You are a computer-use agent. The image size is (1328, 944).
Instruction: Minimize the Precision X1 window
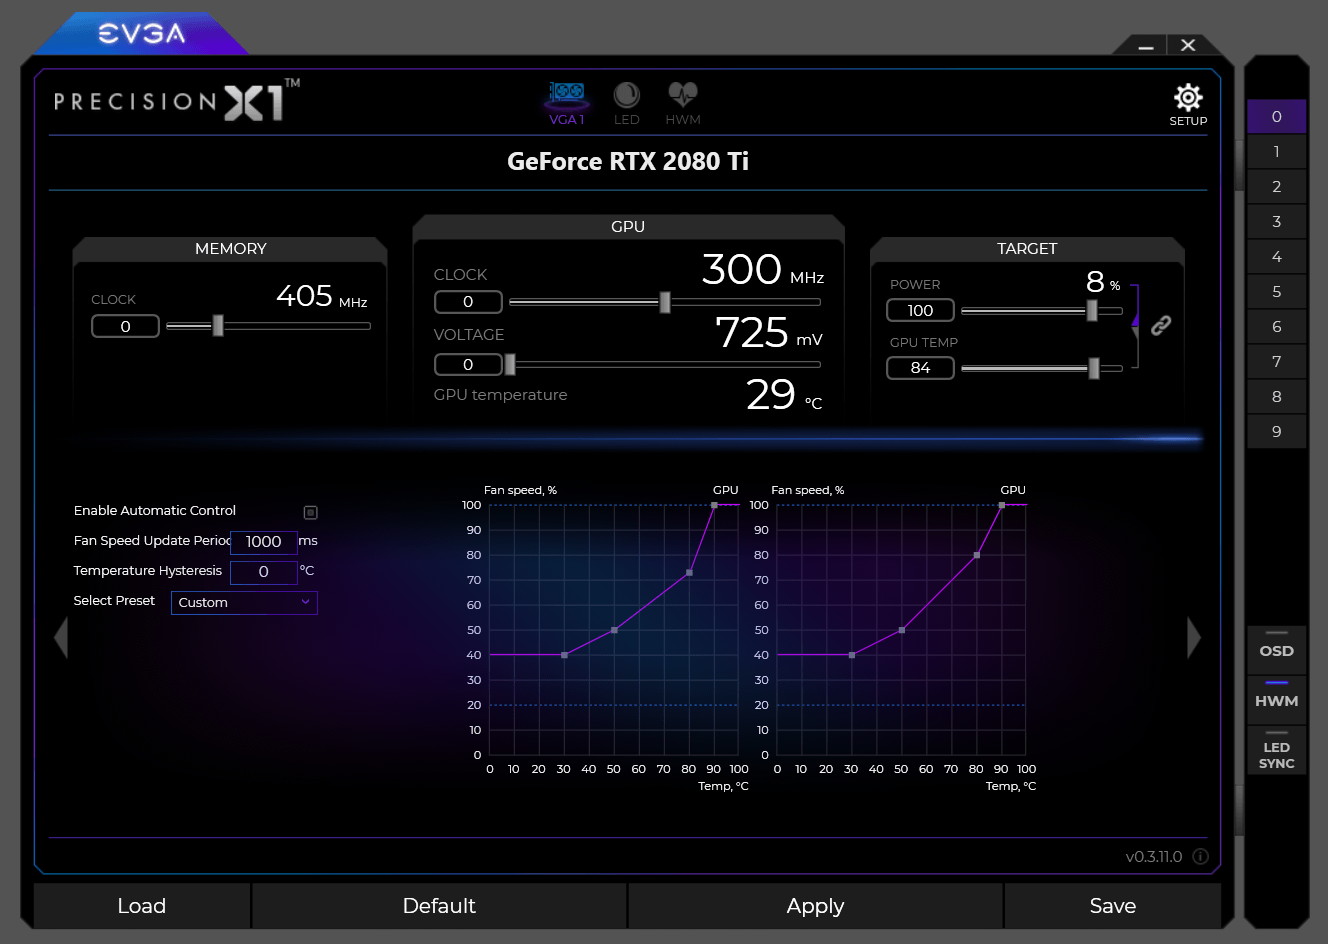[1146, 46]
